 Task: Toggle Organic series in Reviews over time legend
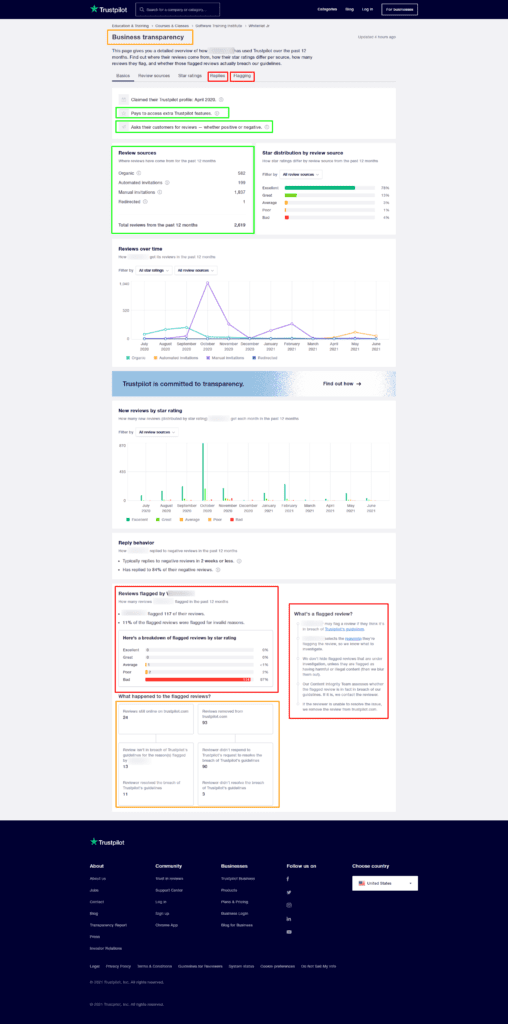pyautogui.click(x=136, y=358)
